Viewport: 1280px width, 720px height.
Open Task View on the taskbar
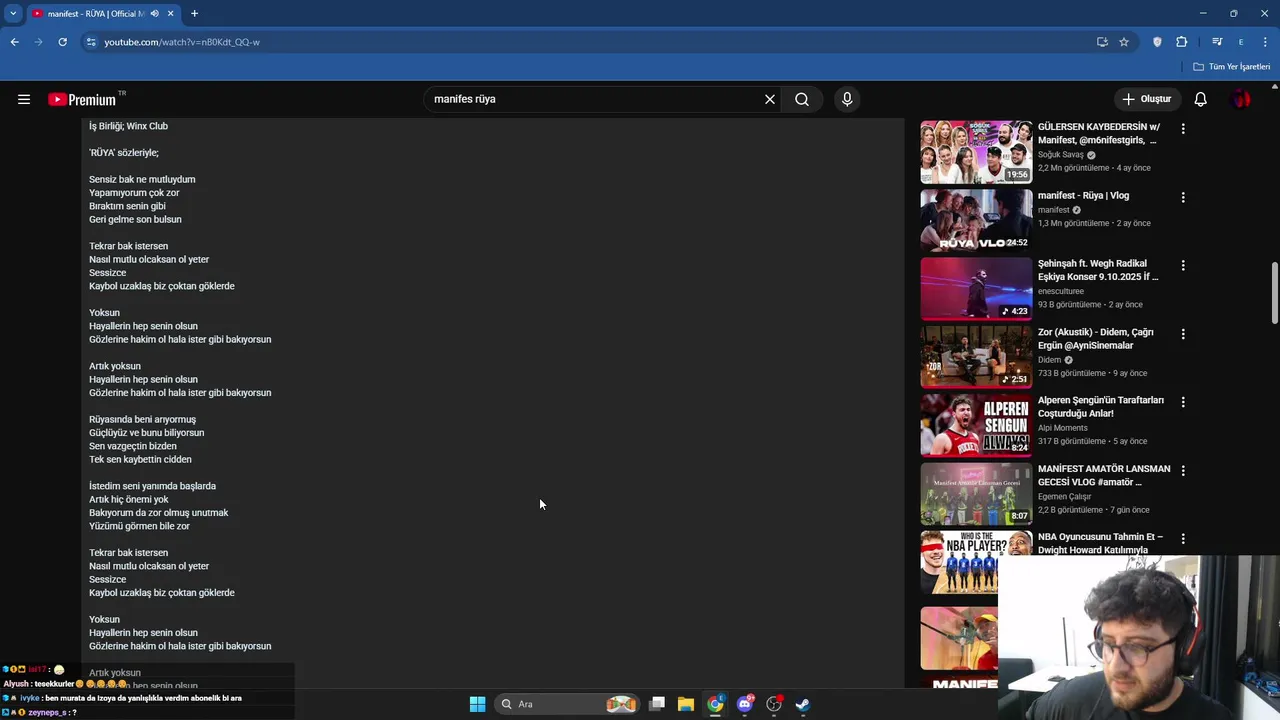click(x=657, y=704)
